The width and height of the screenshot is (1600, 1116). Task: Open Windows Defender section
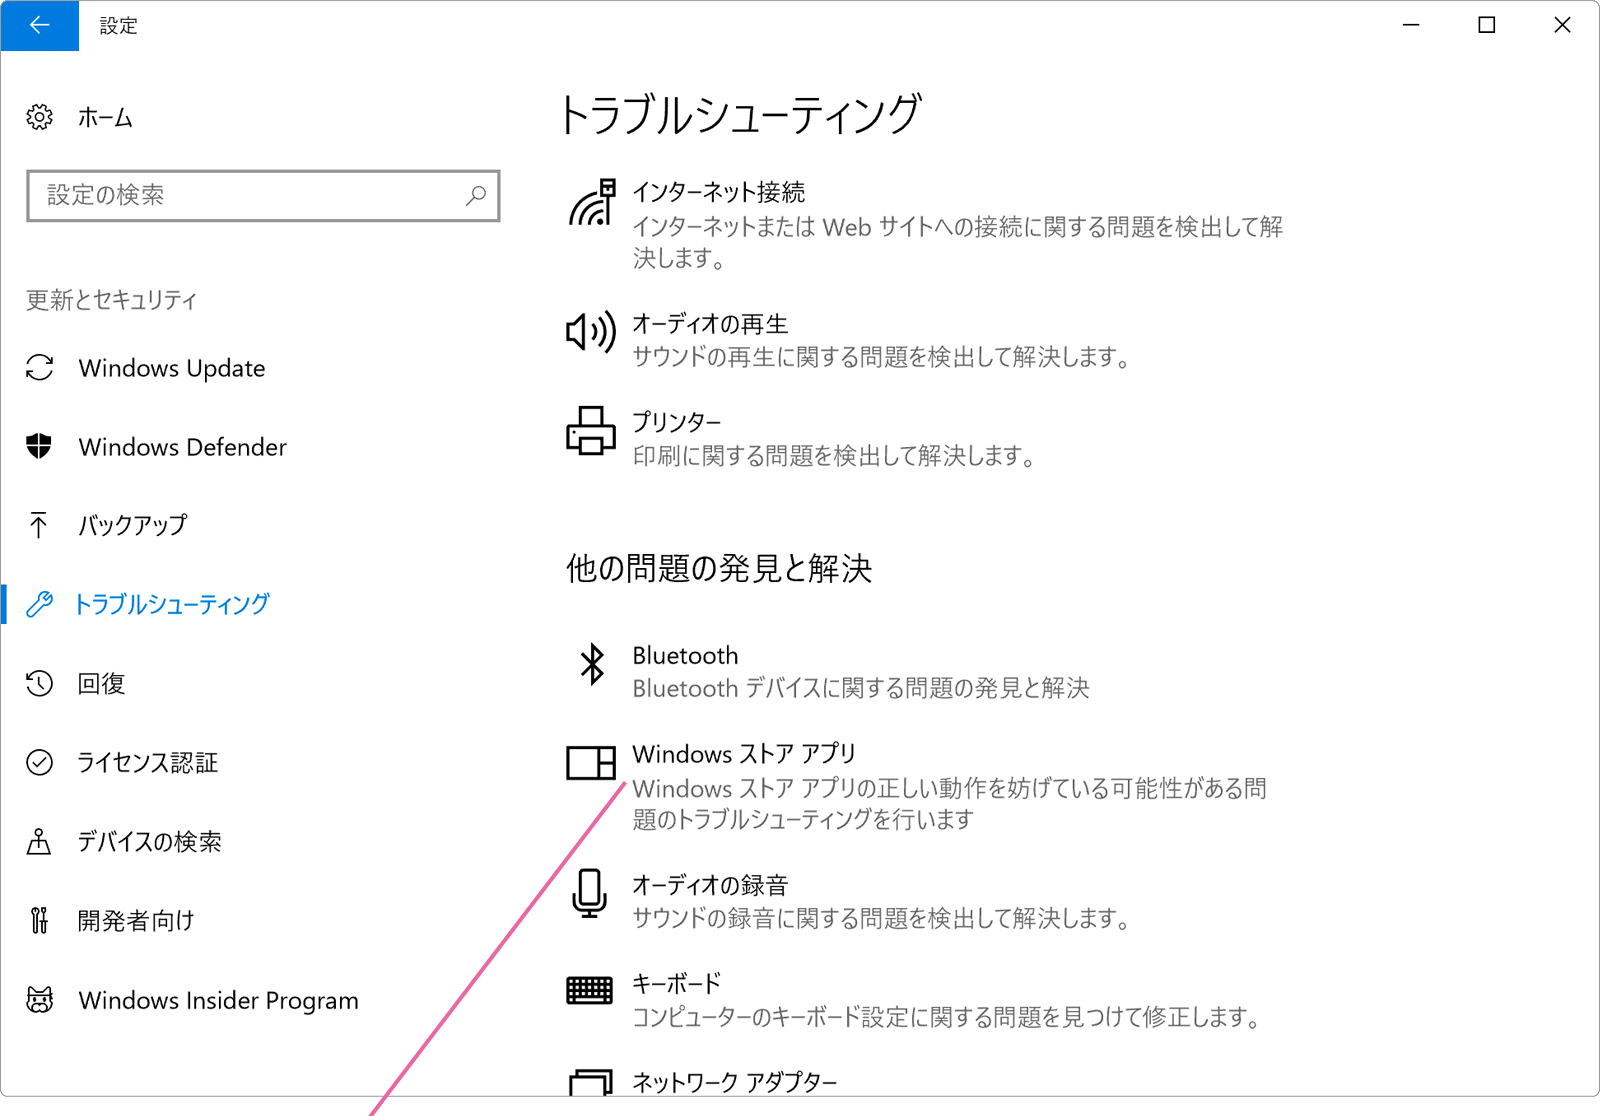coord(183,447)
